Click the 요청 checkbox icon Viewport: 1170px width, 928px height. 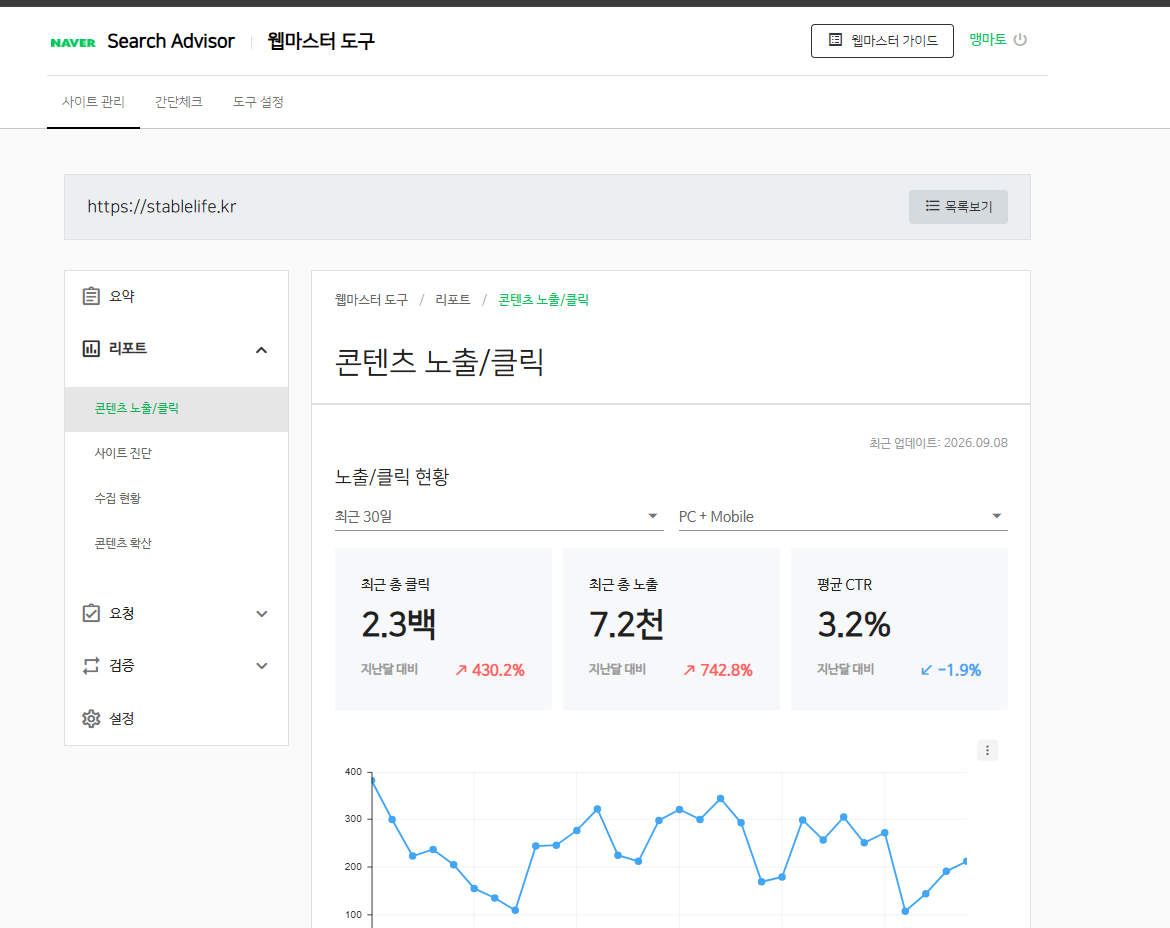pos(91,613)
